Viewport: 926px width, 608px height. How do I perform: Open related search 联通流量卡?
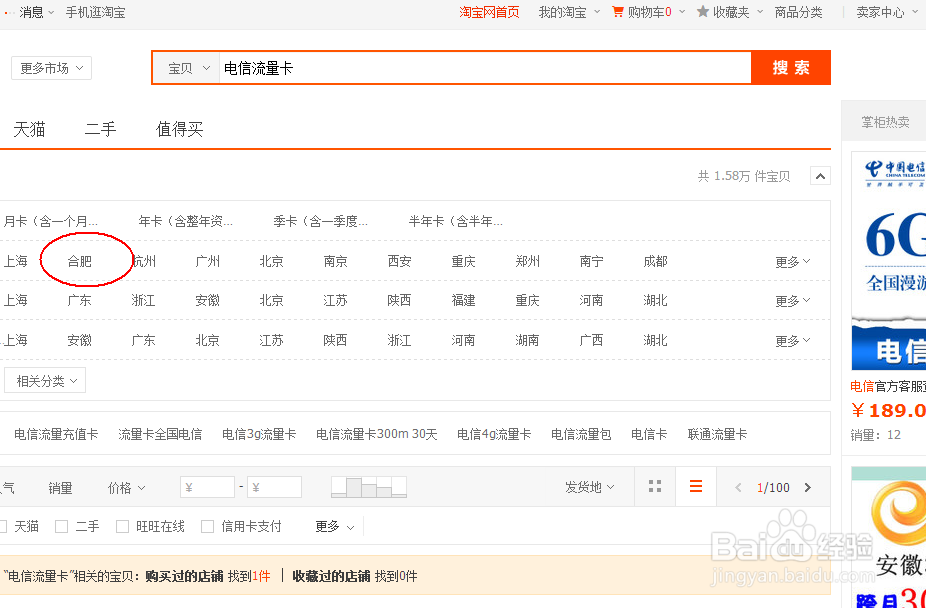pyautogui.click(x=718, y=434)
